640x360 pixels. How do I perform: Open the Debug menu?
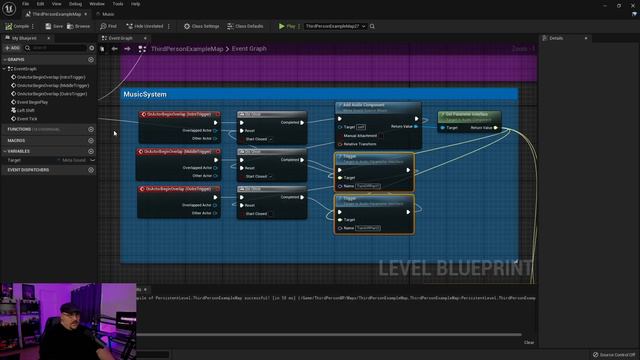tap(75, 4)
